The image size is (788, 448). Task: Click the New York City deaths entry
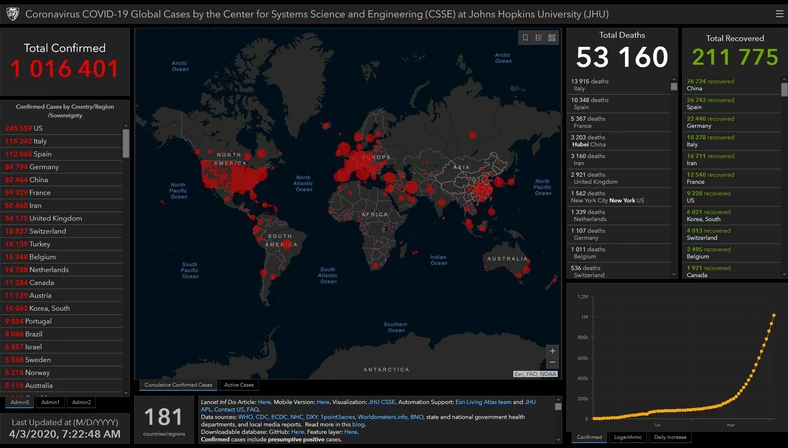[x=619, y=197]
